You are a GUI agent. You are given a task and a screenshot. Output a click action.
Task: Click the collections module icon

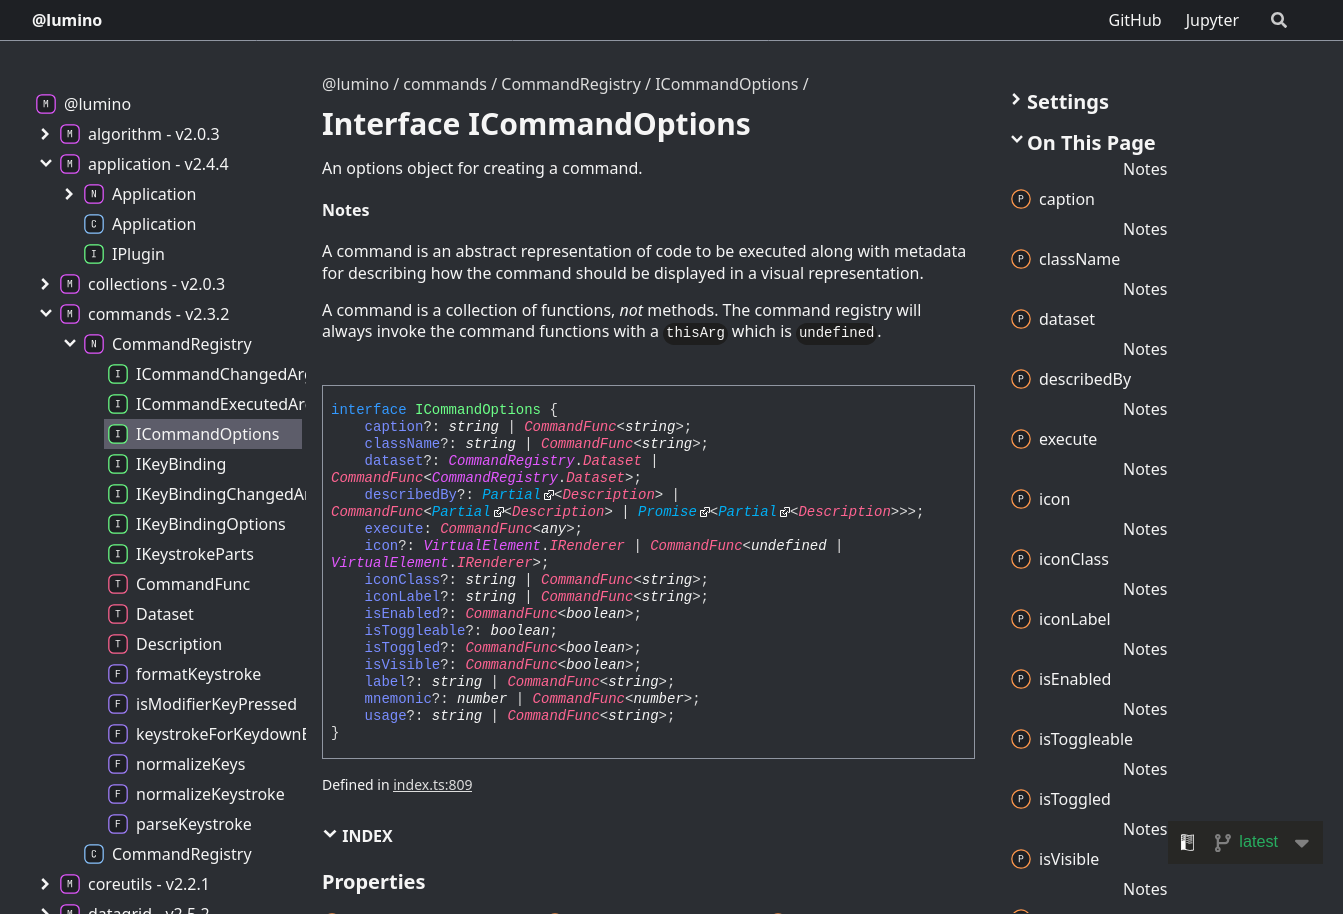tap(69, 284)
